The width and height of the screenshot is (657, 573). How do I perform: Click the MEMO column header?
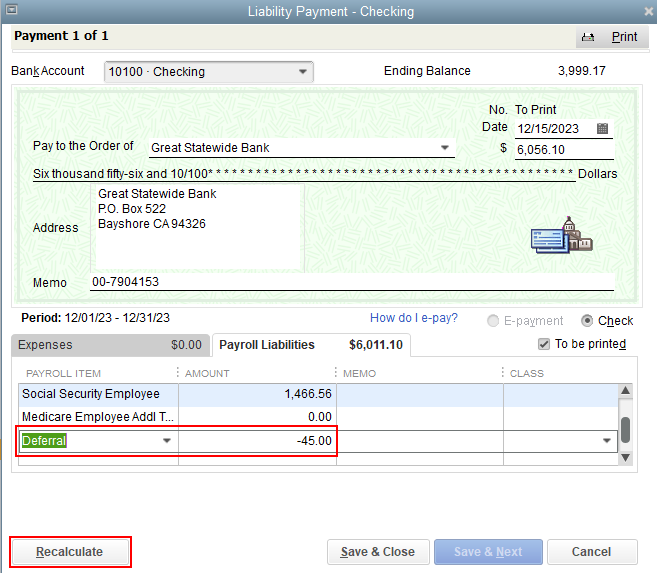(x=360, y=373)
